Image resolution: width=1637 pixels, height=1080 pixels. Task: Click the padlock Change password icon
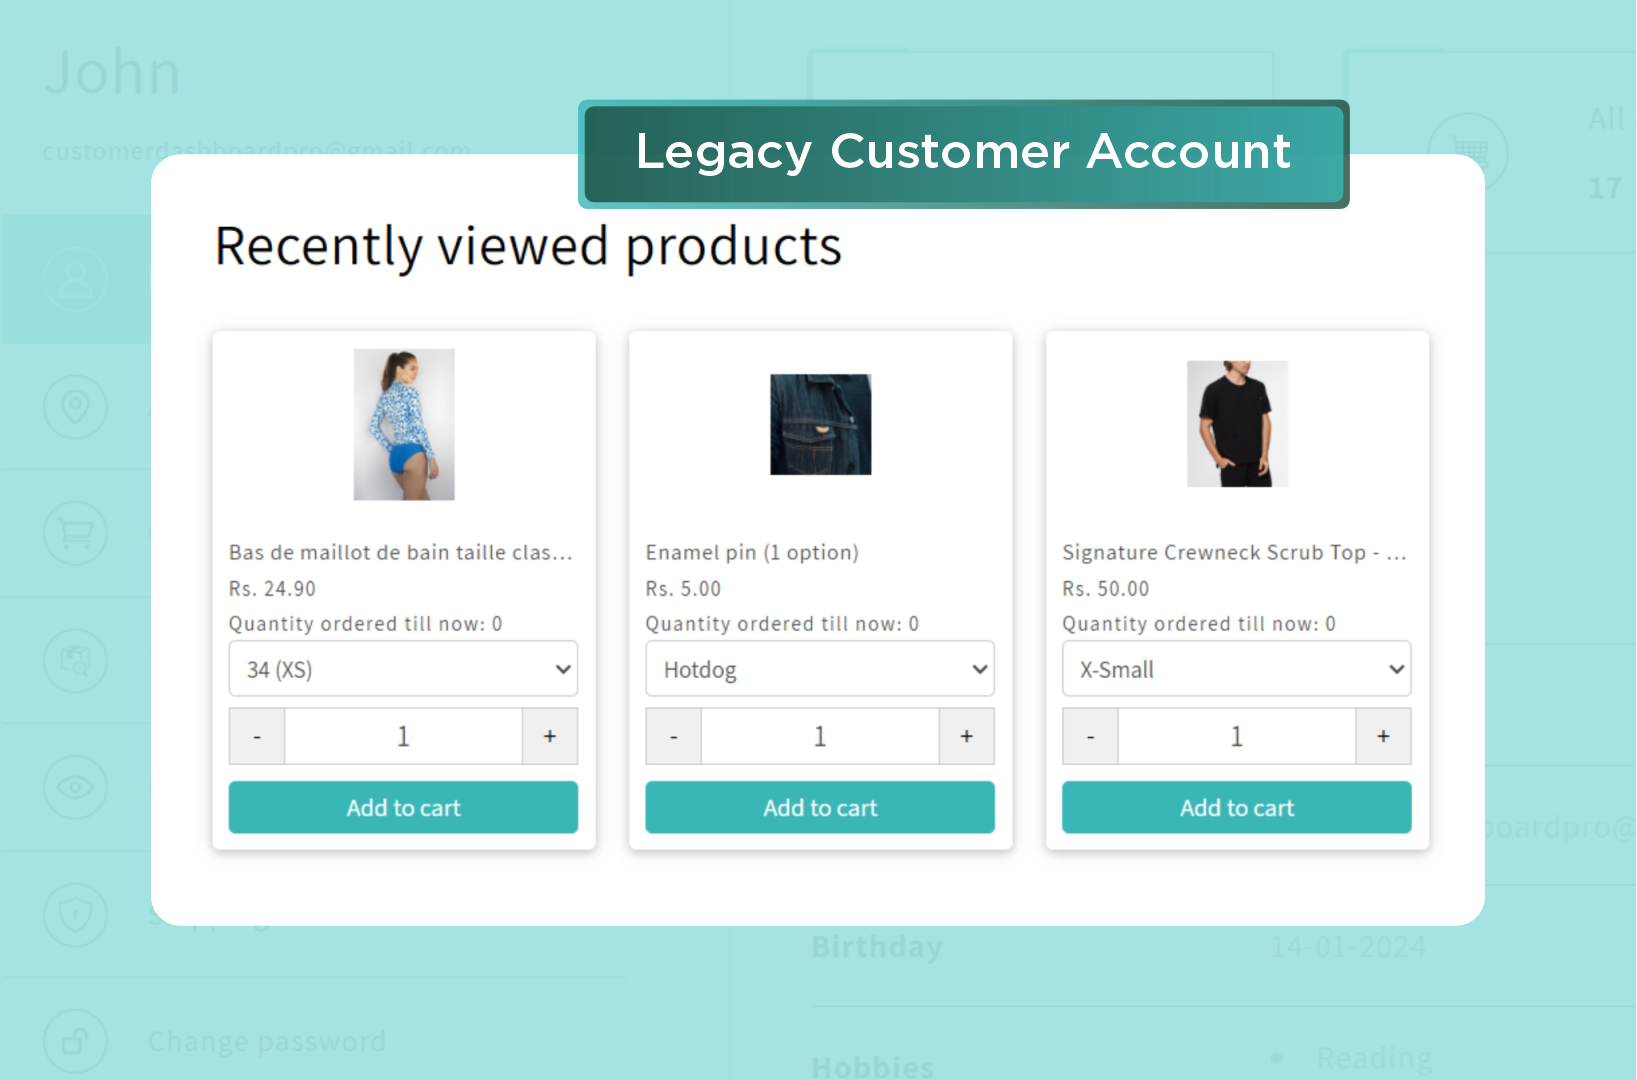point(75,1041)
